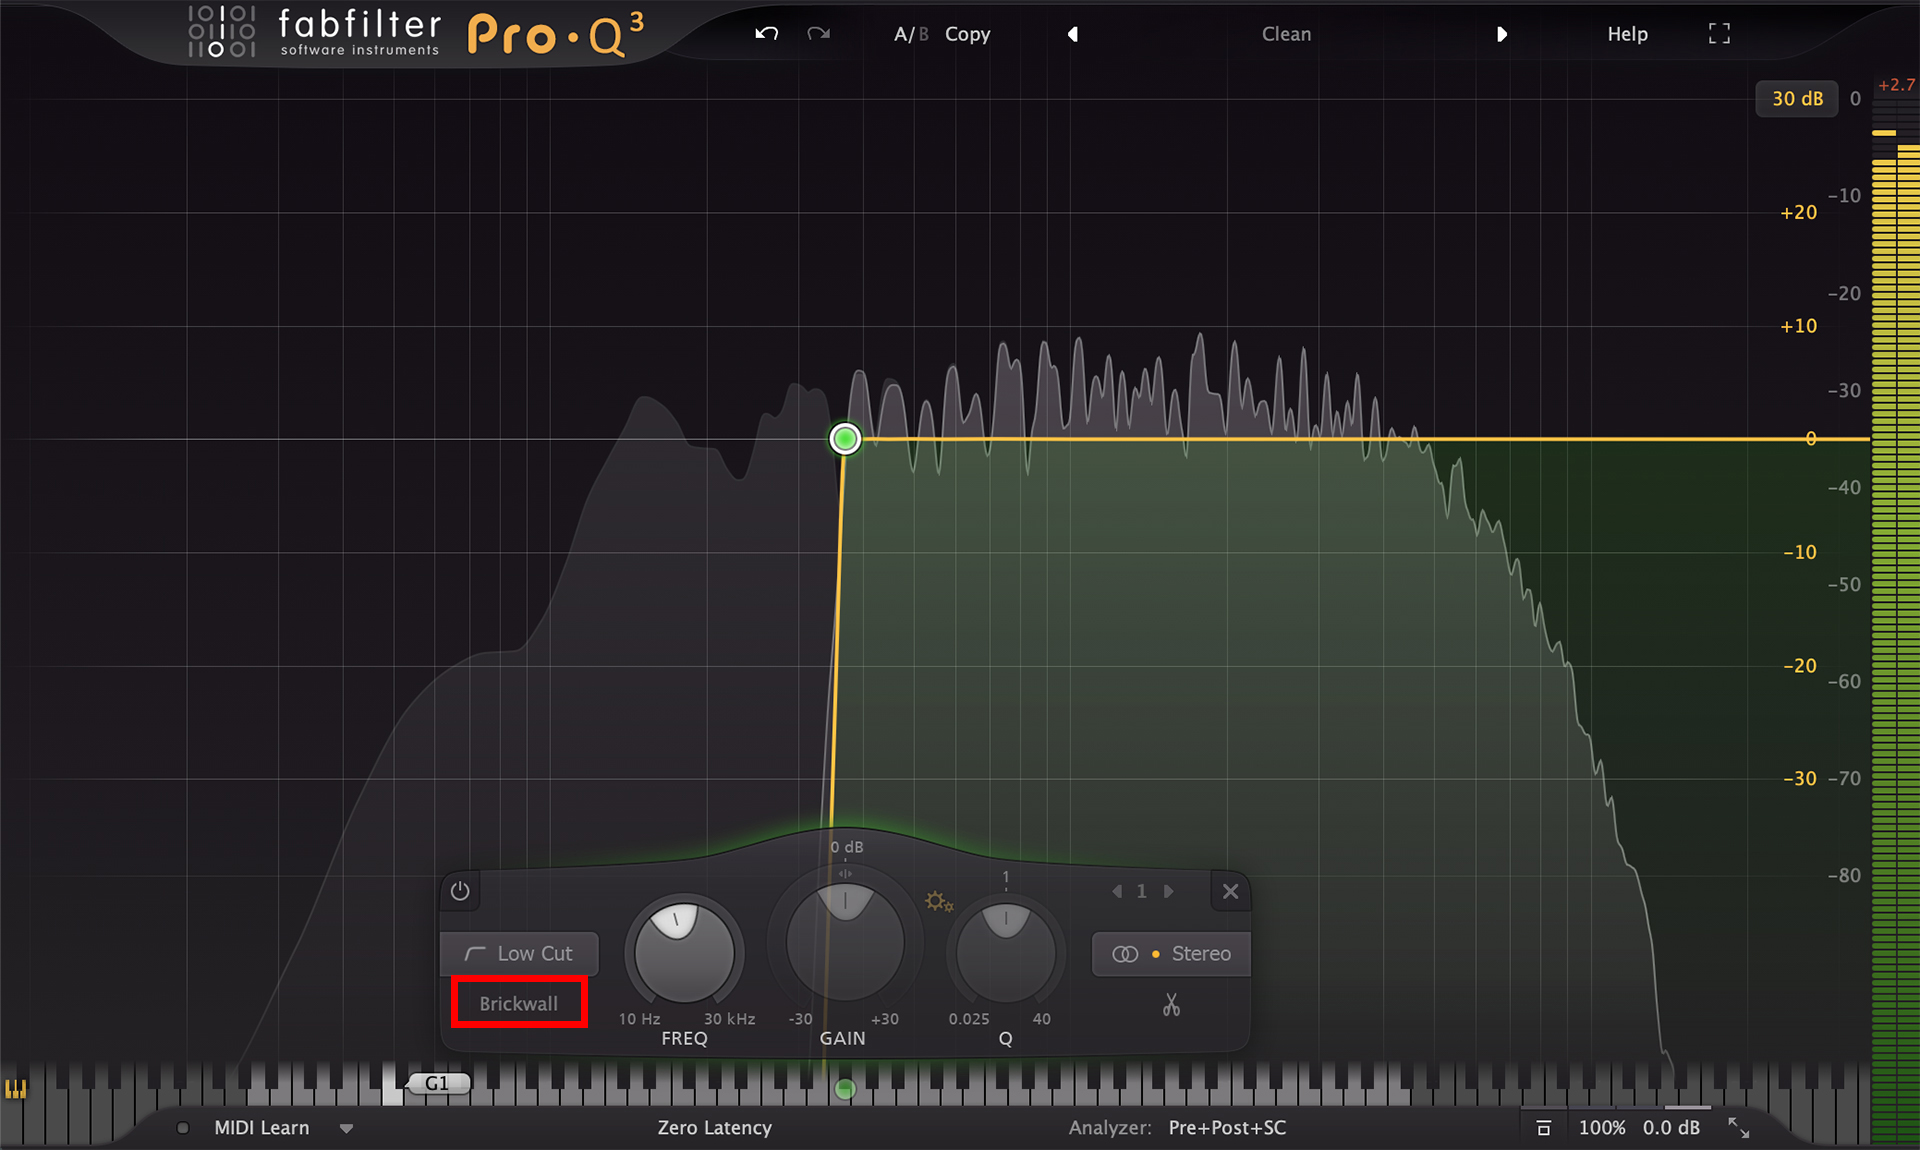Open the Stereo placement menu
Image resolution: width=1920 pixels, height=1150 pixels.
1171,954
